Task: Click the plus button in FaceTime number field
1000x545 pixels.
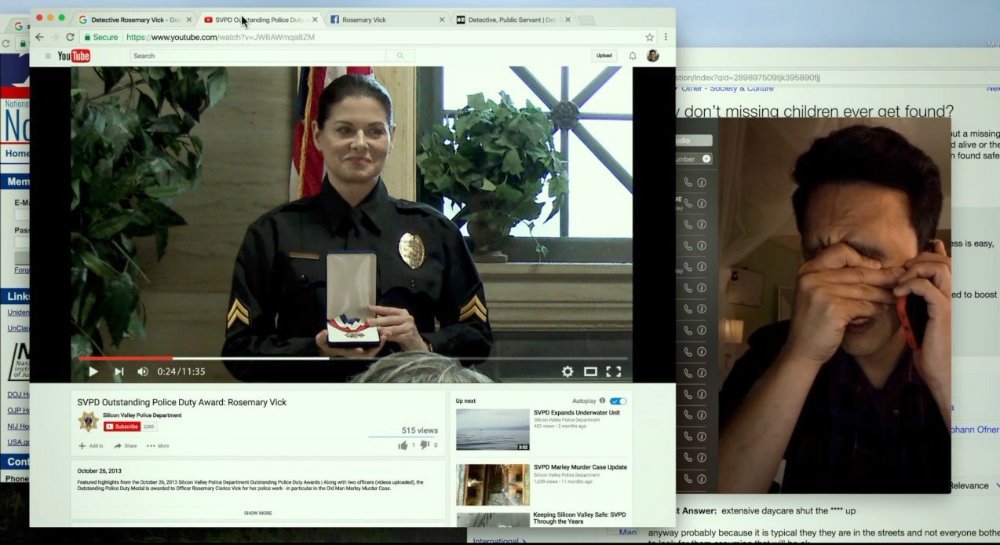Action: (707, 159)
